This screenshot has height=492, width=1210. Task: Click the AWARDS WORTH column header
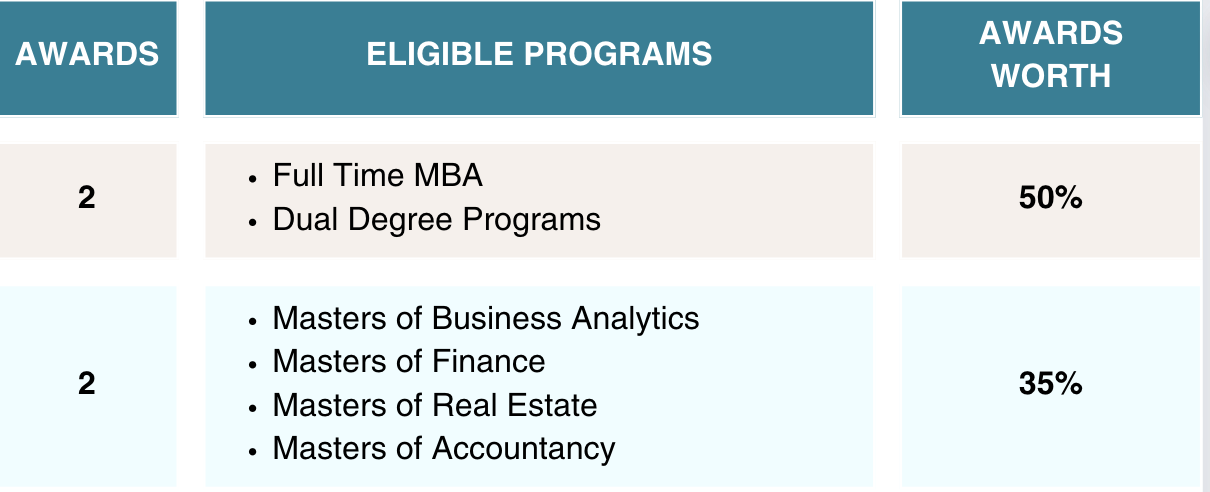(x=1050, y=54)
